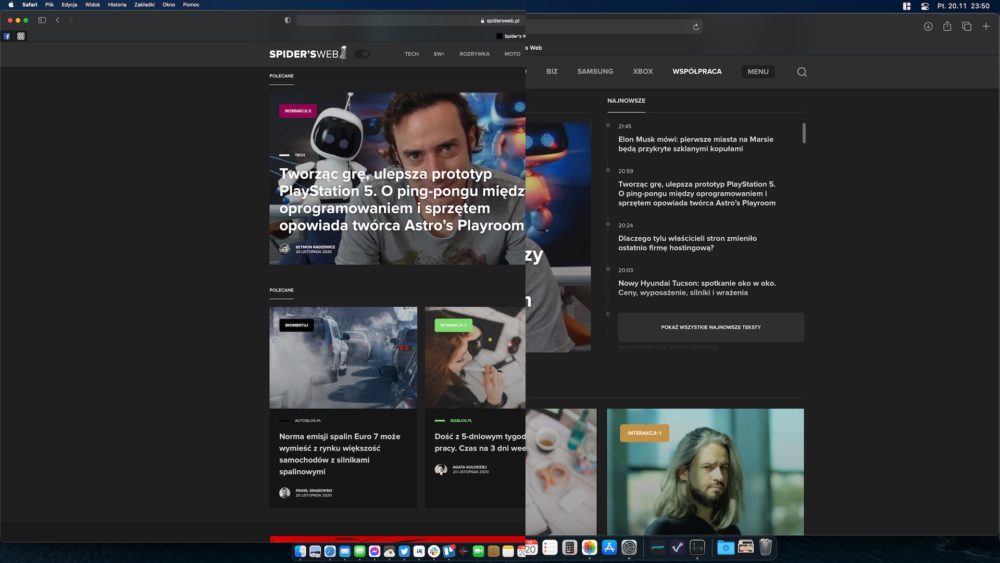Click NAJNOWSZE tab heading
1000x563 pixels.
pos(626,101)
